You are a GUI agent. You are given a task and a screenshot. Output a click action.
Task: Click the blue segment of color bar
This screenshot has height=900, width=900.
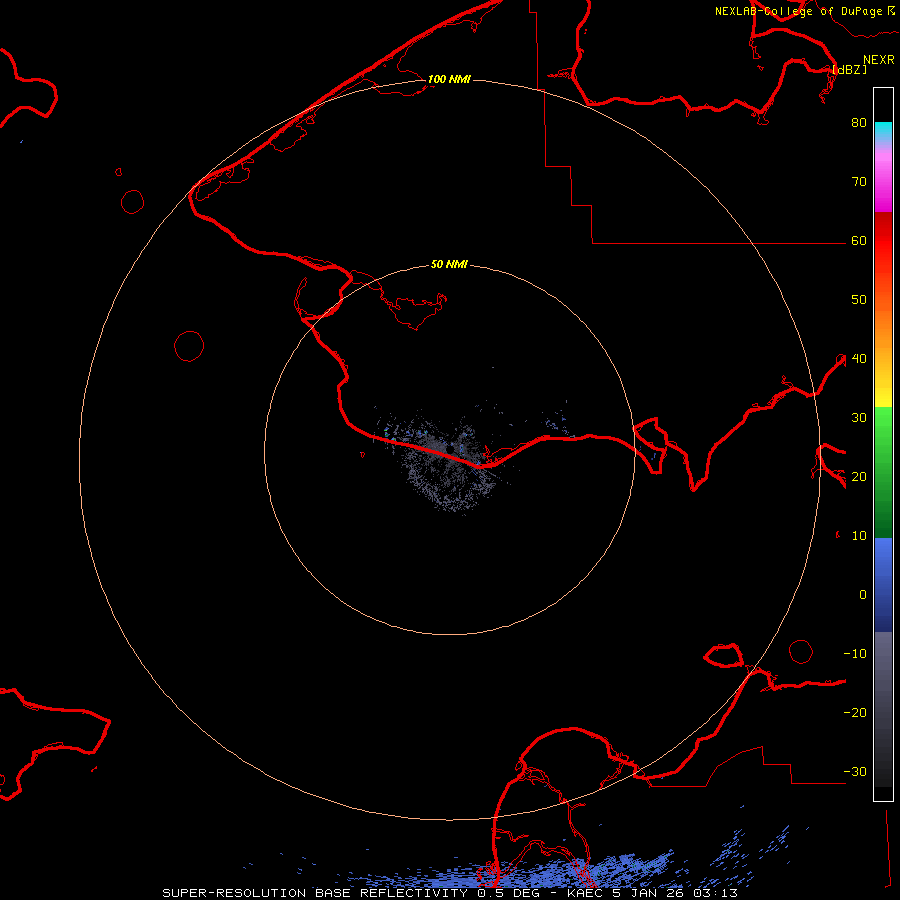point(883,585)
